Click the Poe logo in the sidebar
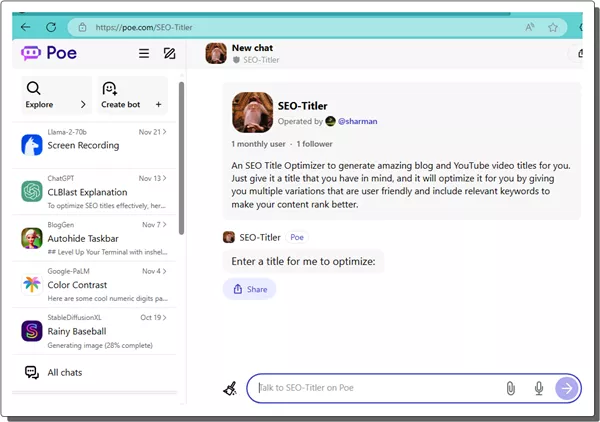The width and height of the screenshot is (600, 422). pos(49,53)
